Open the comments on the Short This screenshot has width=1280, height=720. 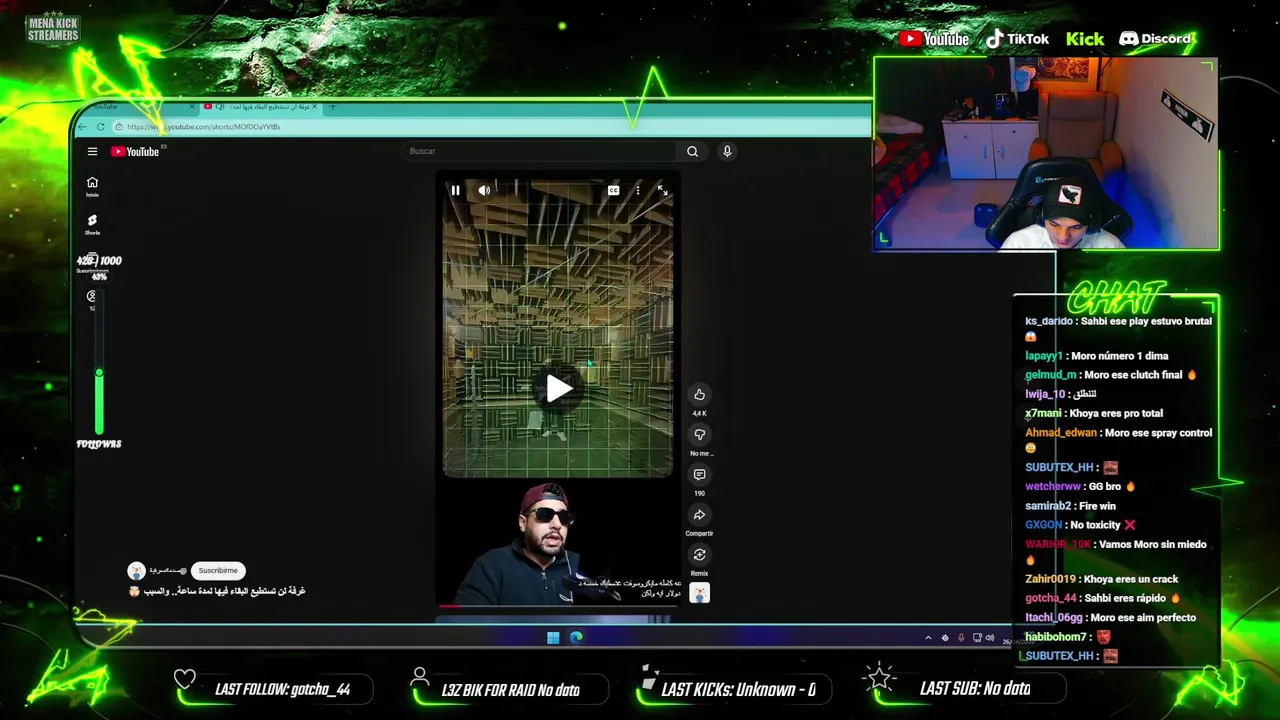pyautogui.click(x=699, y=475)
